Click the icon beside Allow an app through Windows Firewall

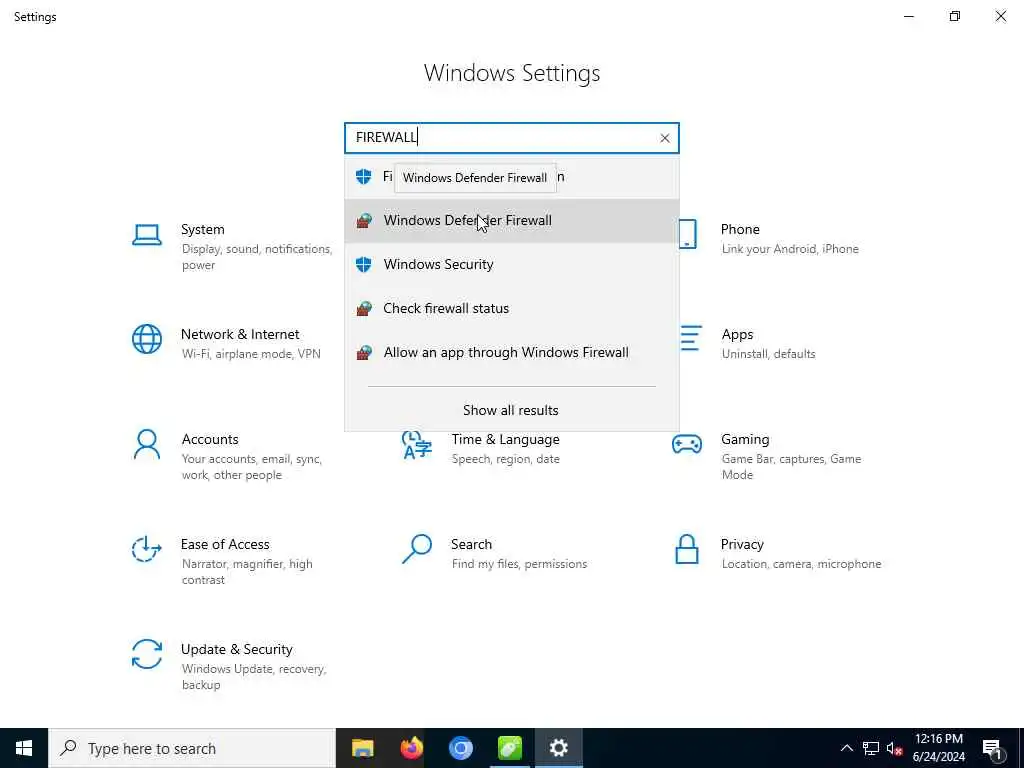tap(364, 353)
